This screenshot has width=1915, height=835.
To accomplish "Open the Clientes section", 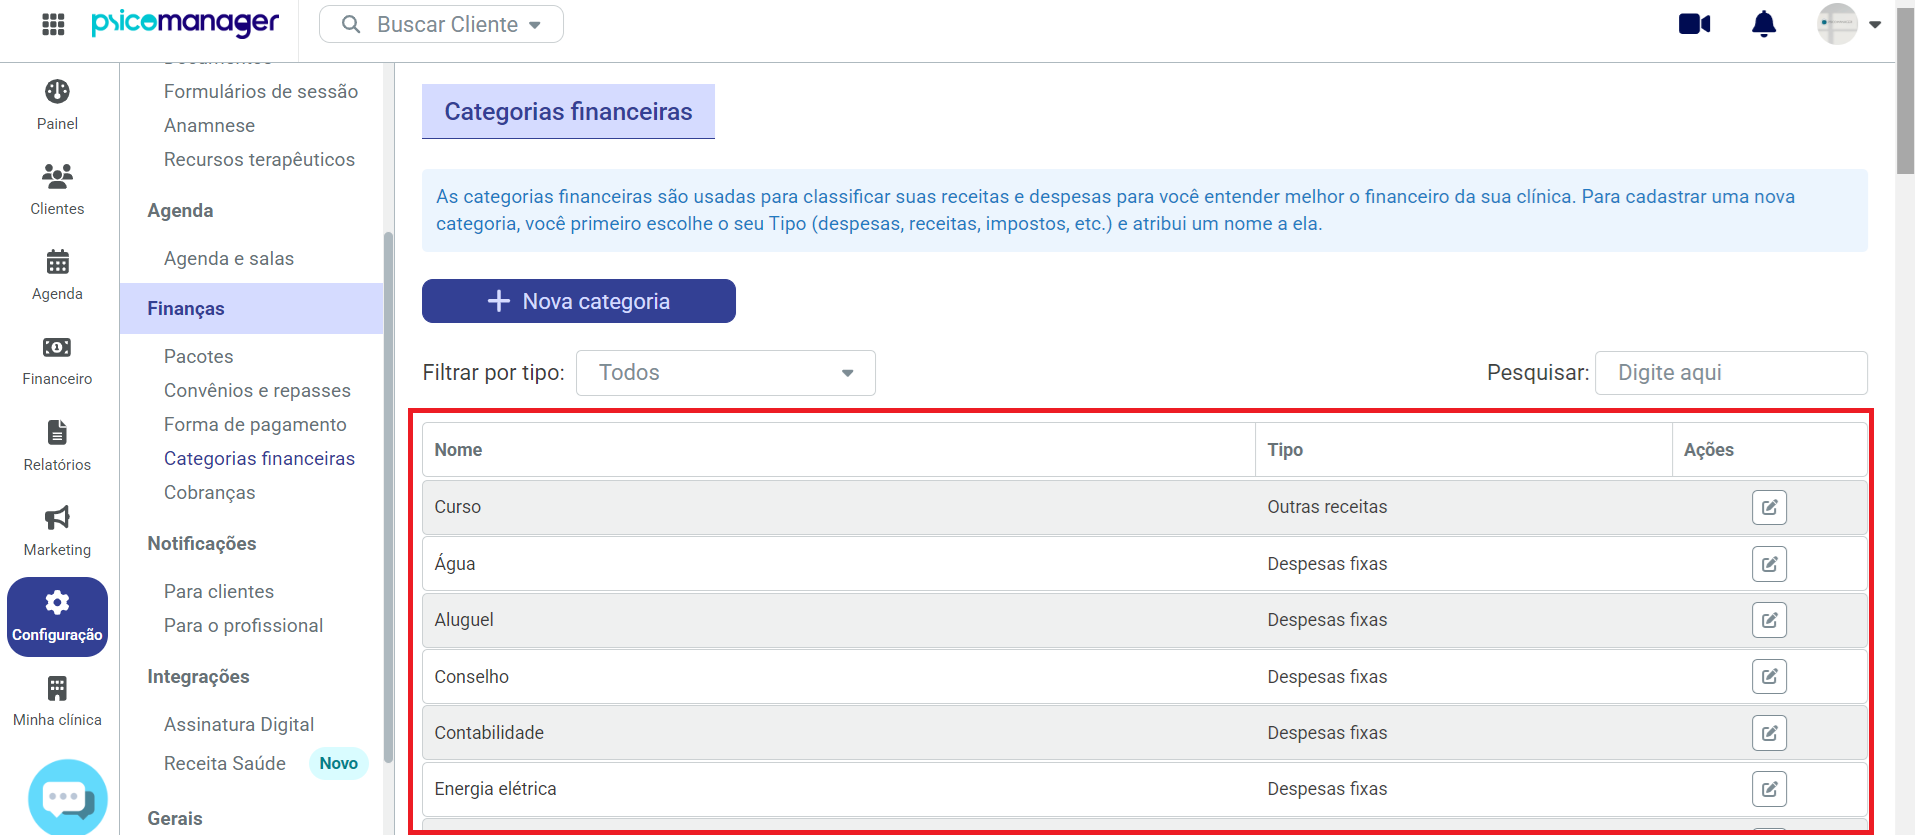I will click(x=57, y=190).
